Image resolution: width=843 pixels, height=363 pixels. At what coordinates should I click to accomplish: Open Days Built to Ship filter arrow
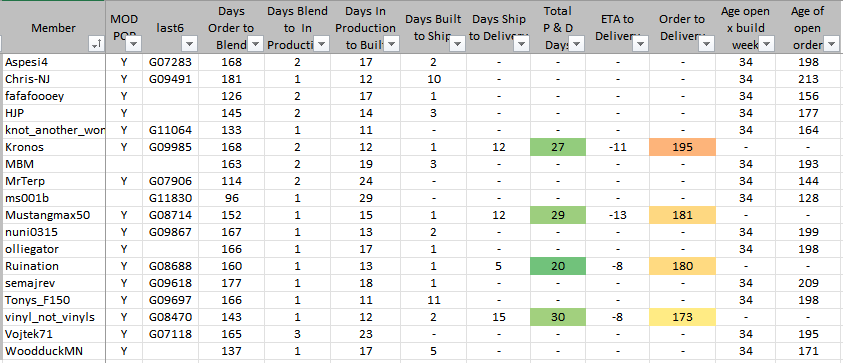coord(458,45)
